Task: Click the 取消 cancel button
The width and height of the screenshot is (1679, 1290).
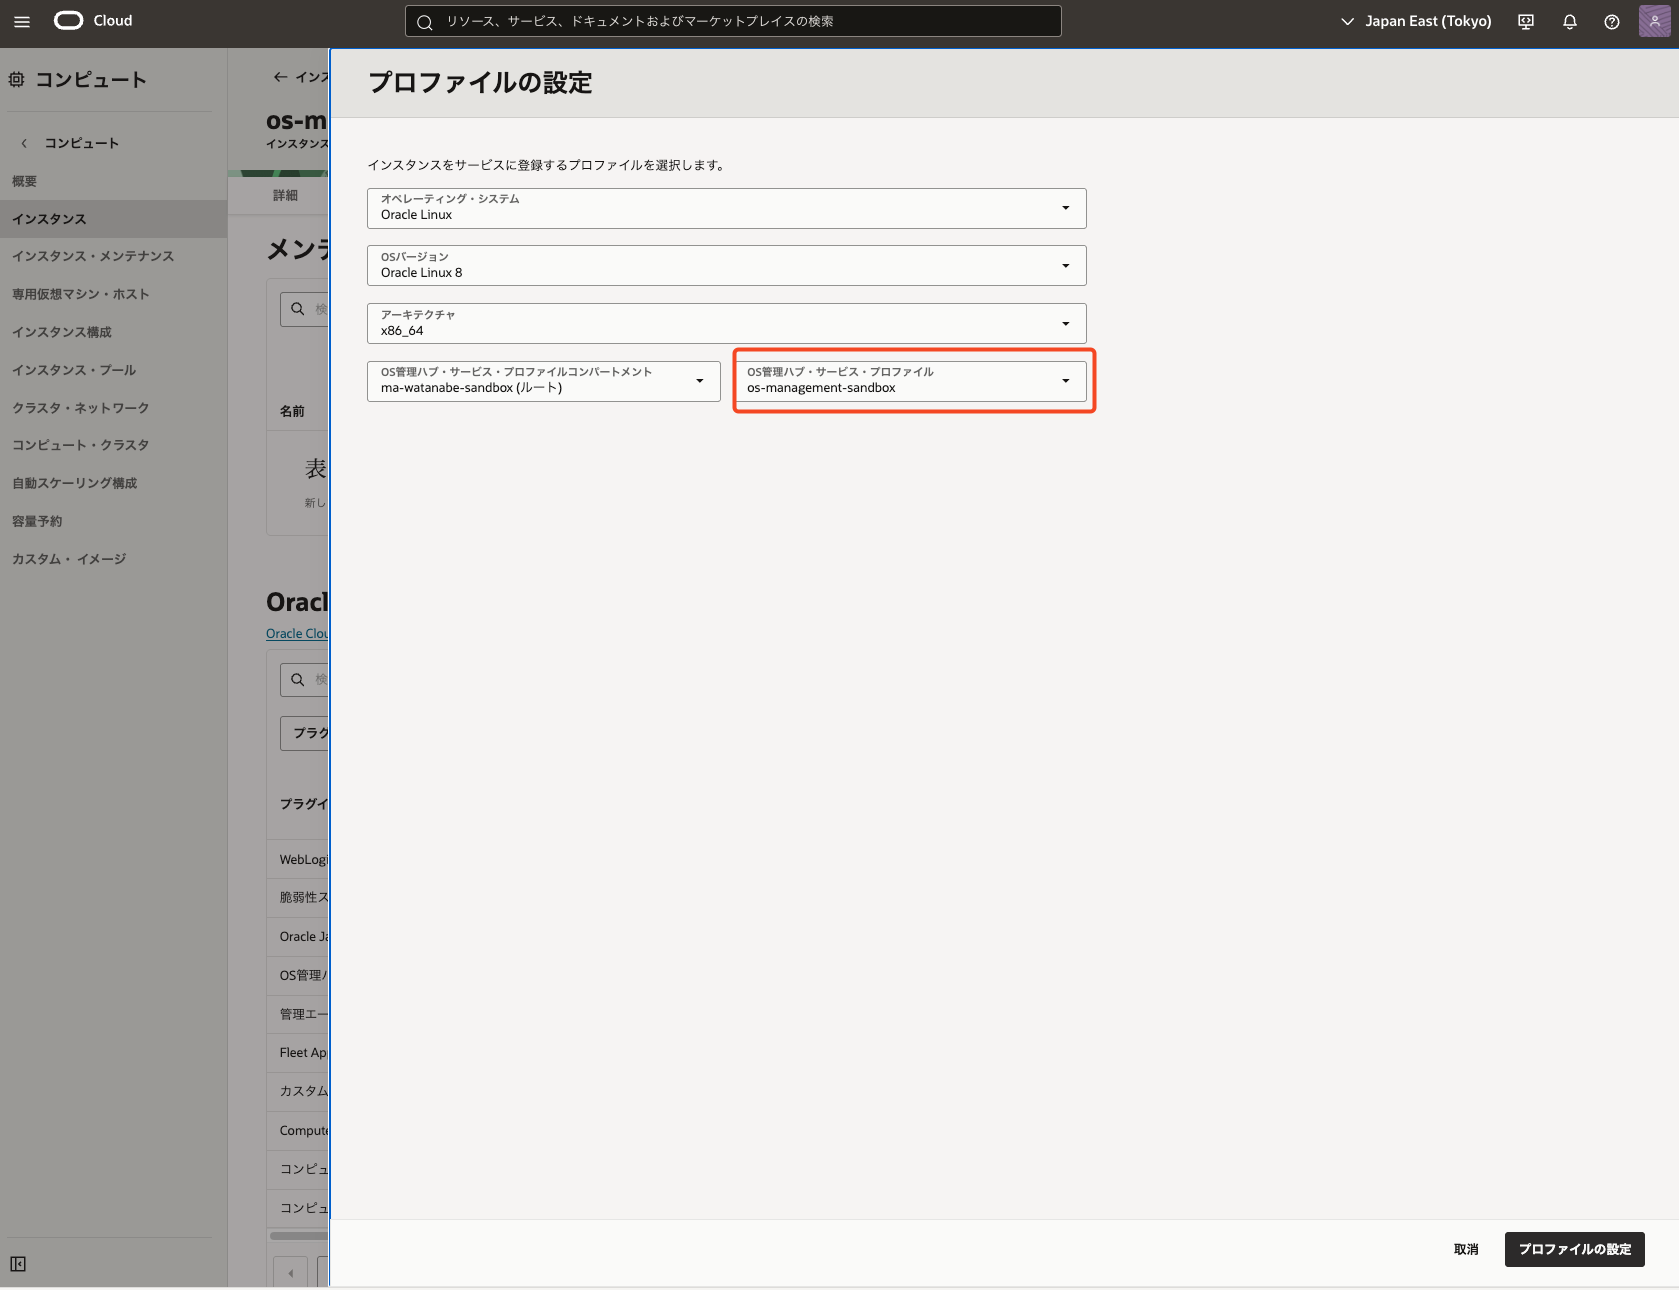Action: [1465, 1249]
